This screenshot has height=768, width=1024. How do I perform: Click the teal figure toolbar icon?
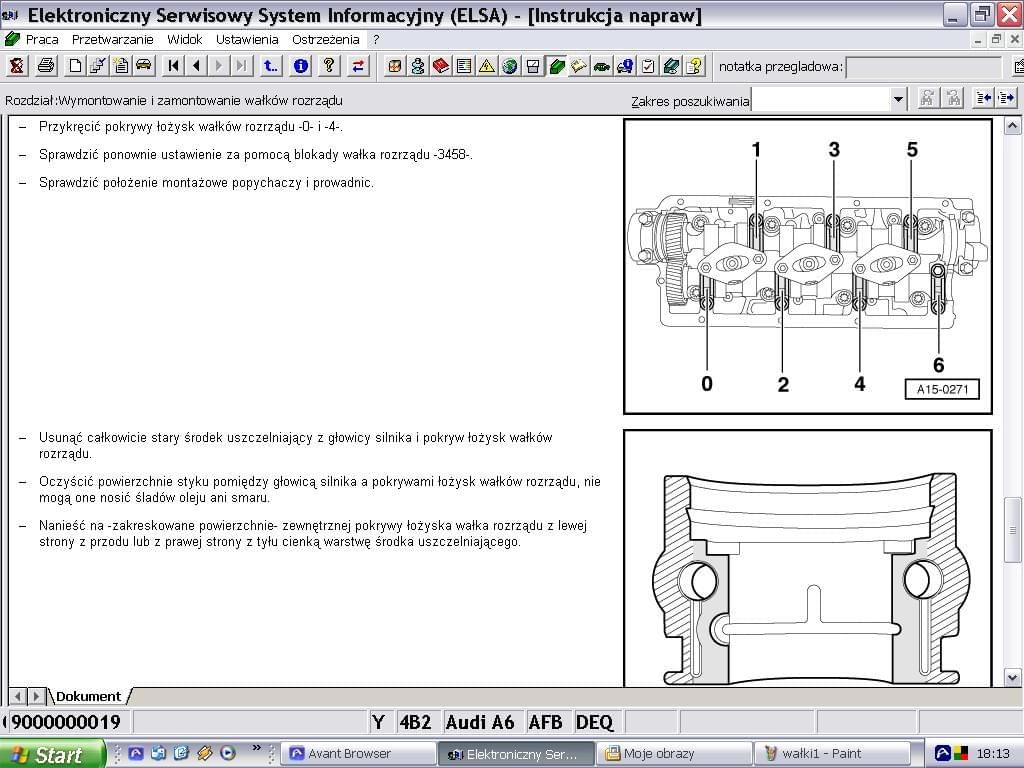pos(417,65)
